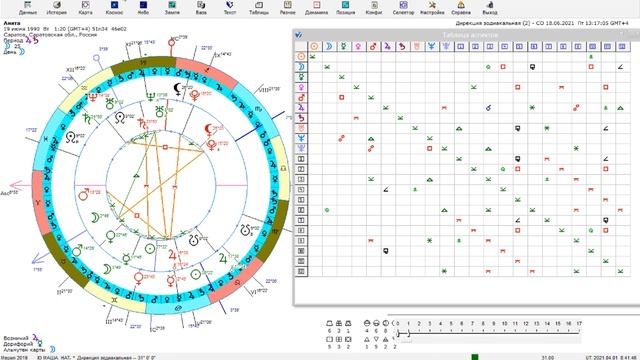This screenshot has width=640, height=360.
Task: Select the Neptune column header in aspect table
Action: click(x=431, y=47)
